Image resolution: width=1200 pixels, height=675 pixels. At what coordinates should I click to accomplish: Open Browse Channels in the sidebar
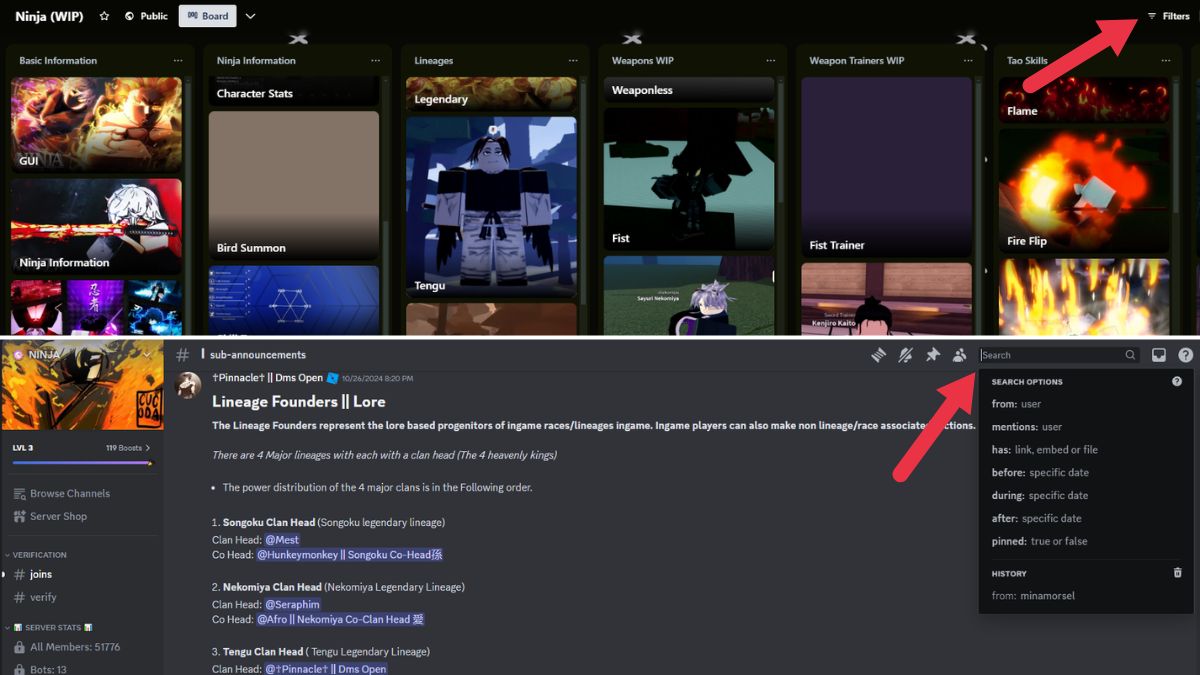click(69, 493)
